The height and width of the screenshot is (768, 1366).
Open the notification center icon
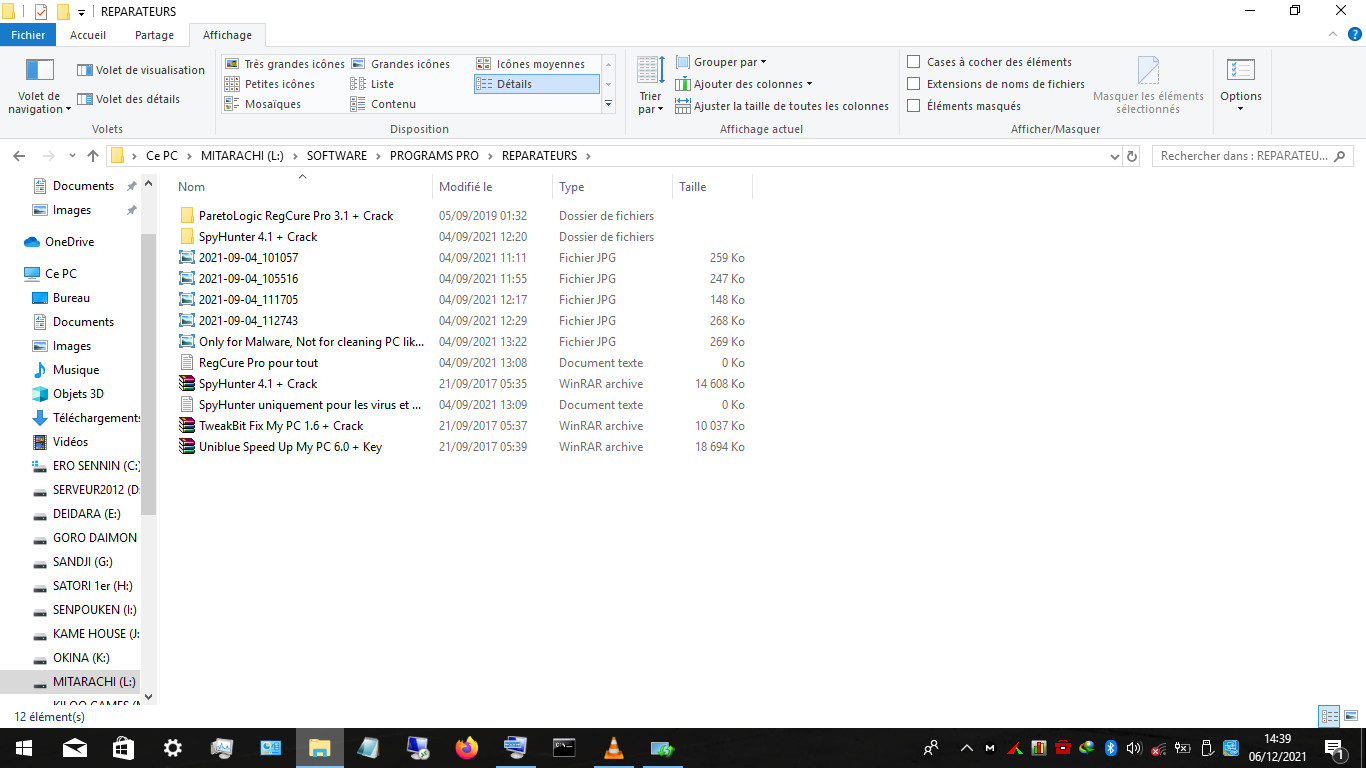coord(1334,748)
